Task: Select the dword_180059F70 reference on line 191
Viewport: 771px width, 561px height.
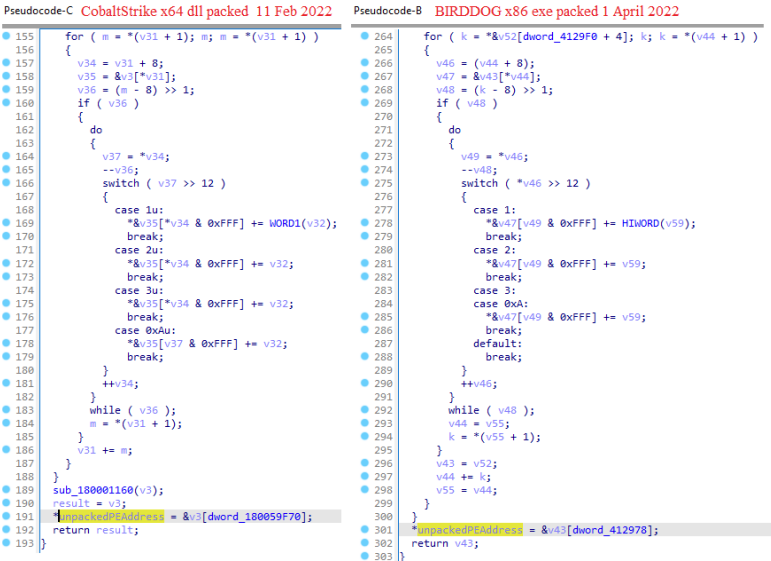Action: [x=254, y=517]
